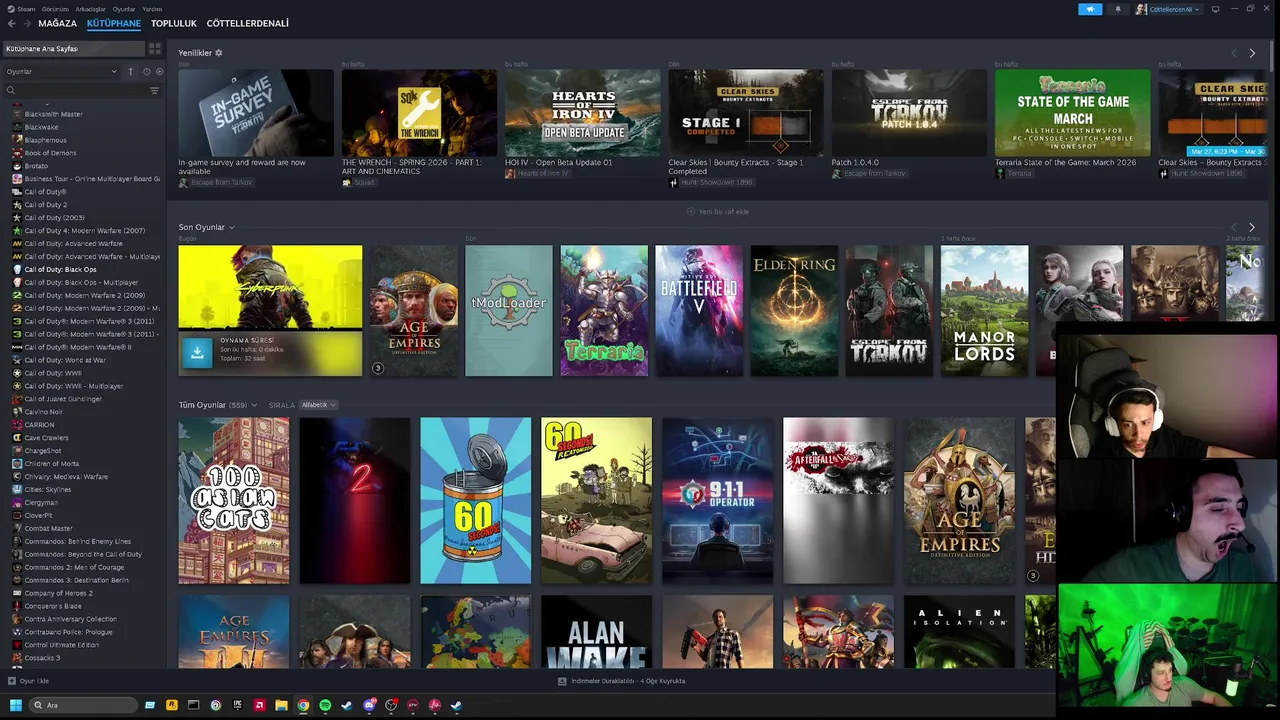This screenshot has height=720, width=1280.
Task: Click the Windows Start button
Action: click(15, 705)
